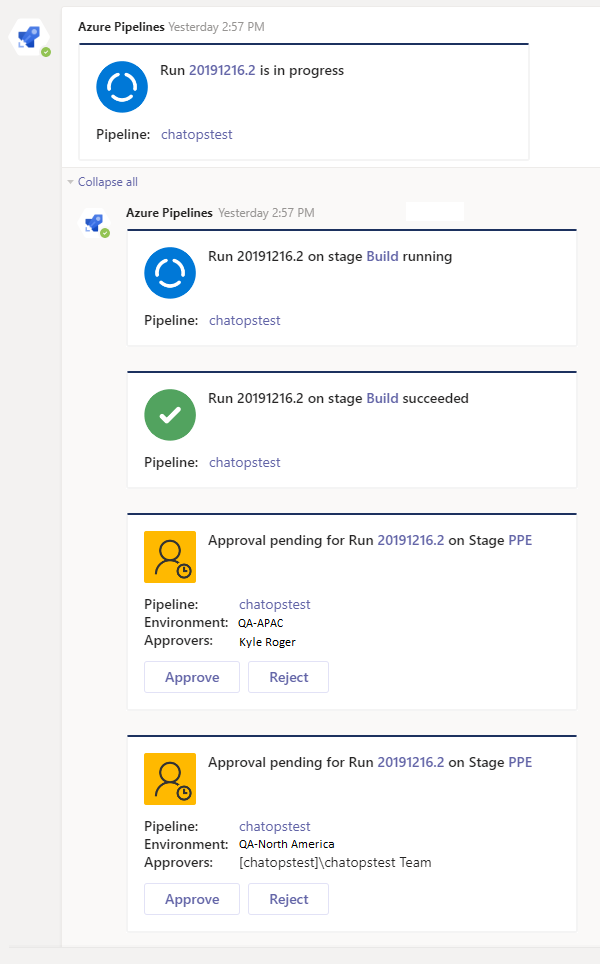Click the Azure Pipelines avatar on reply thread
Viewport: 600px width, 967px height.
click(x=94, y=223)
